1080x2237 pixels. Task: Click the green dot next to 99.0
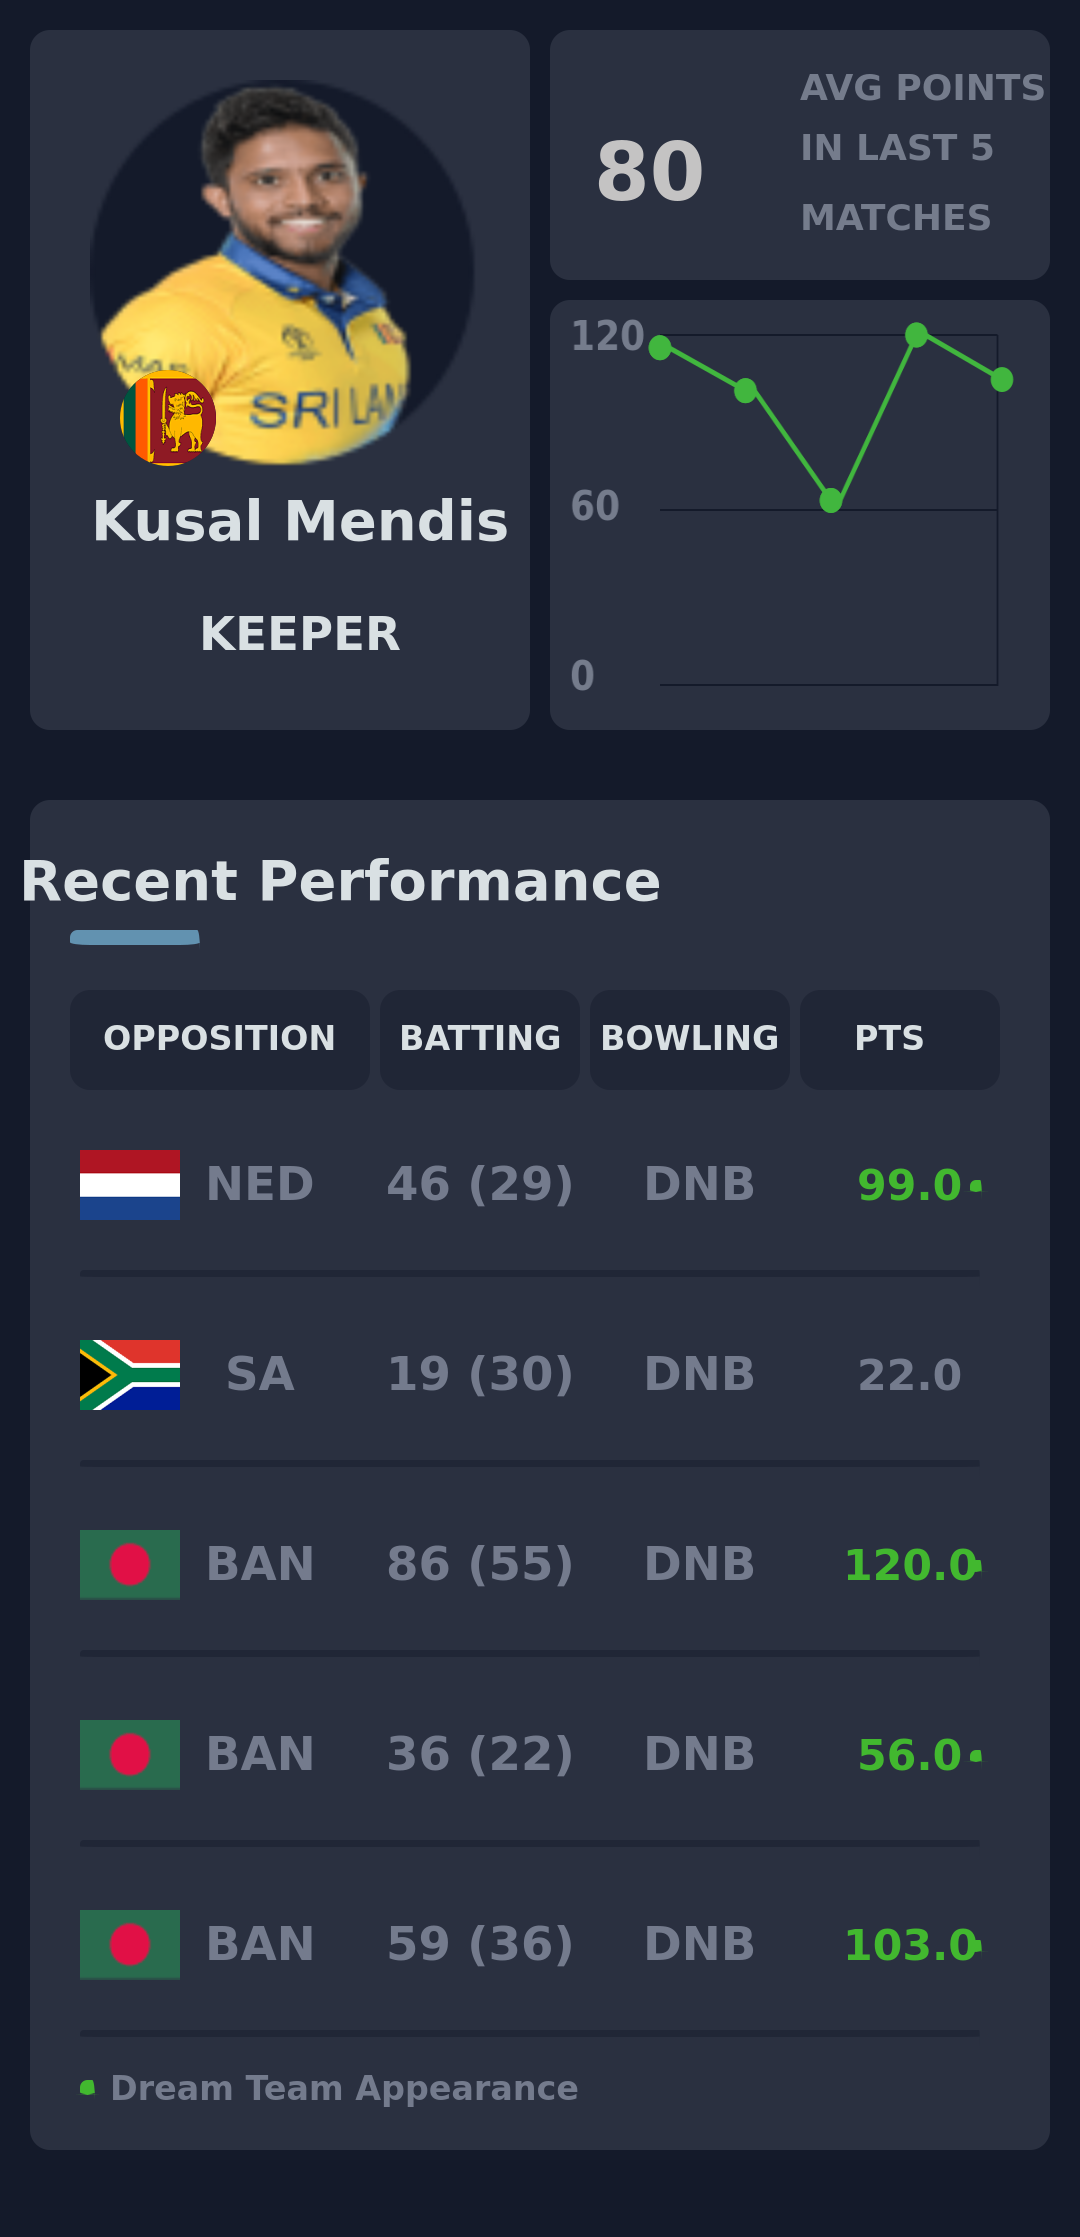[976, 1186]
